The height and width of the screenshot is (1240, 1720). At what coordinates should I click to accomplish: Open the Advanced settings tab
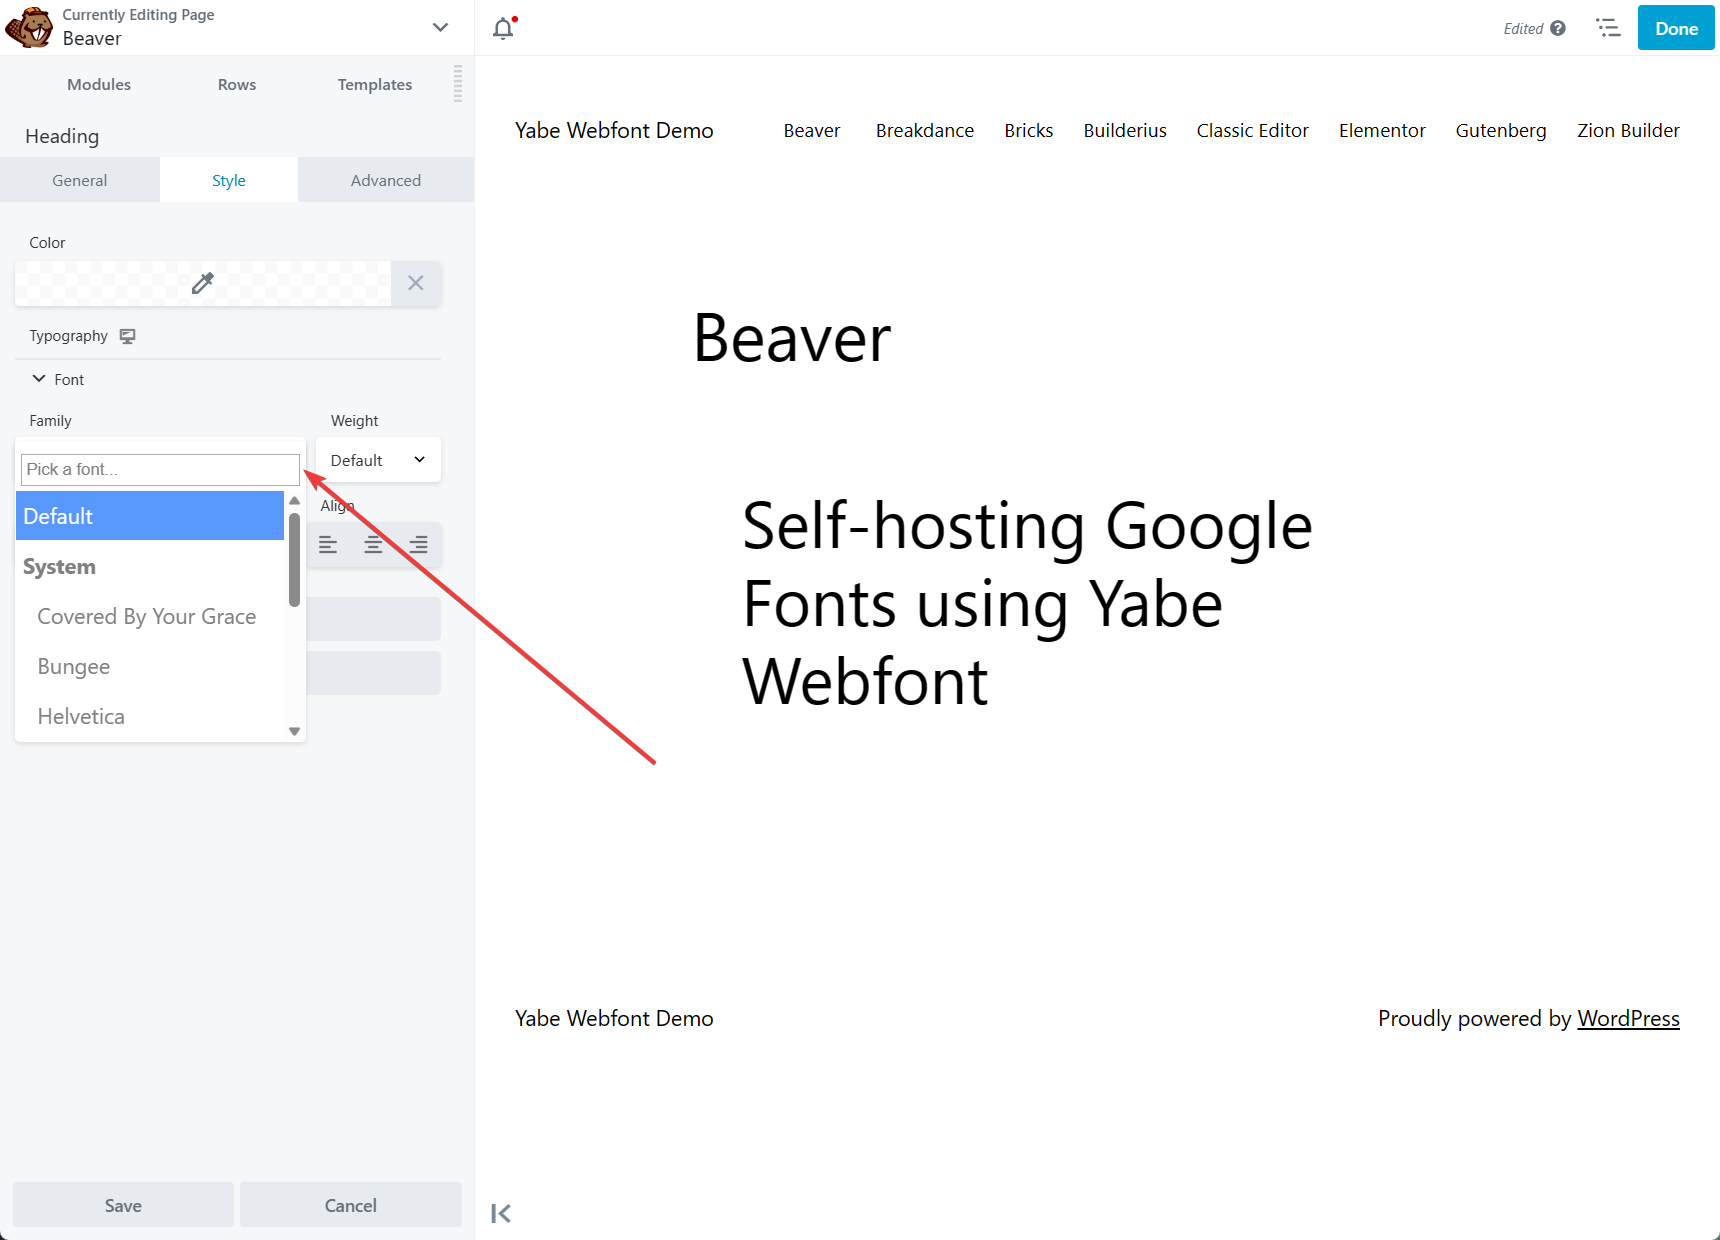(x=386, y=180)
